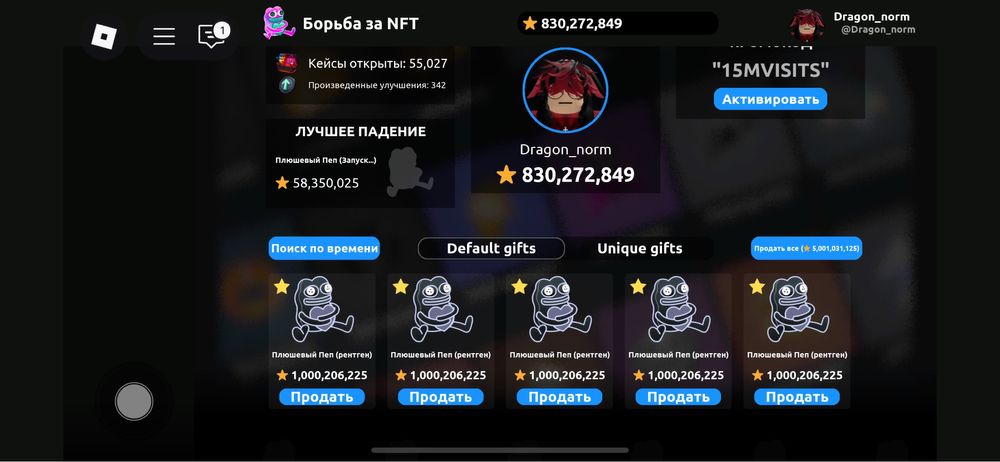Select the second Плюшевый Пеп gift image

click(x=443, y=309)
